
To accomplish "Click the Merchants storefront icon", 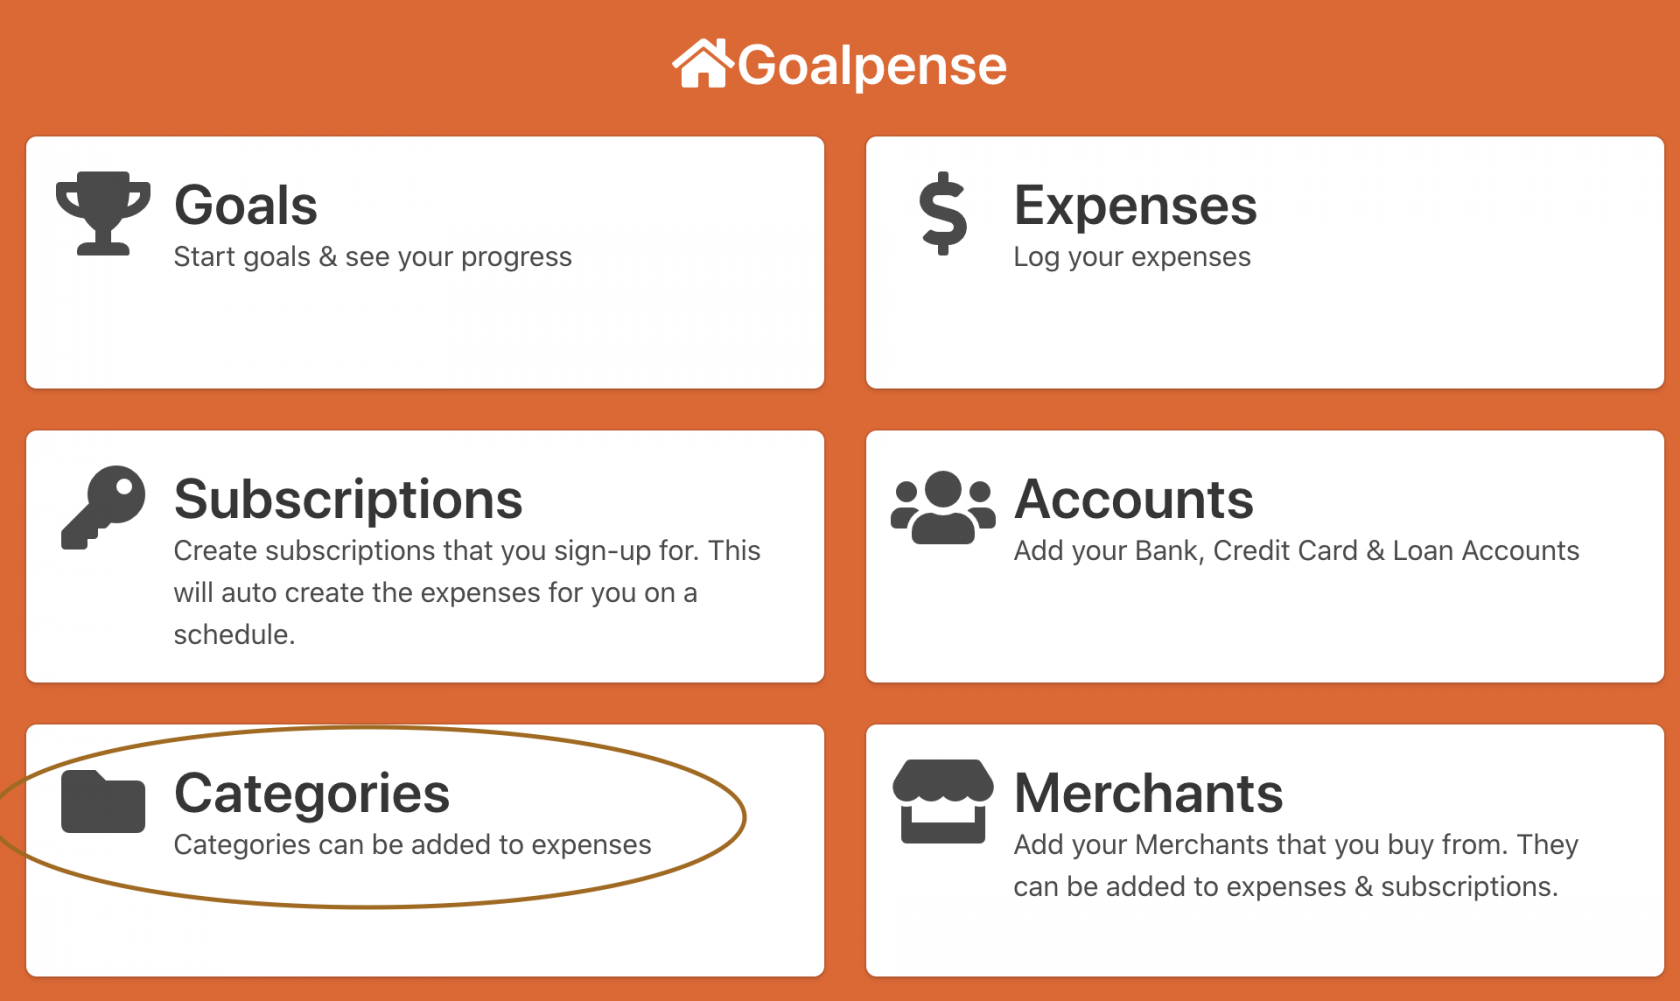I will coord(943,802).
